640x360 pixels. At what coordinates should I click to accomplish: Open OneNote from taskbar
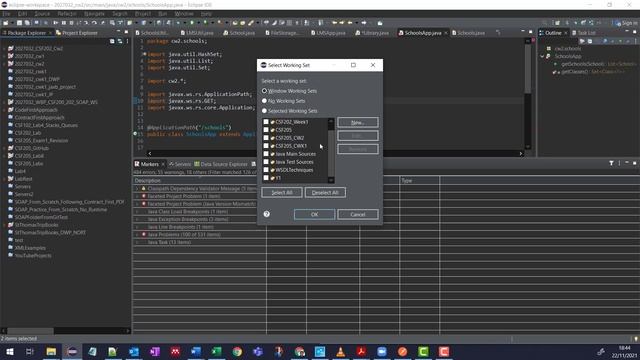click(x=155, y=351)
